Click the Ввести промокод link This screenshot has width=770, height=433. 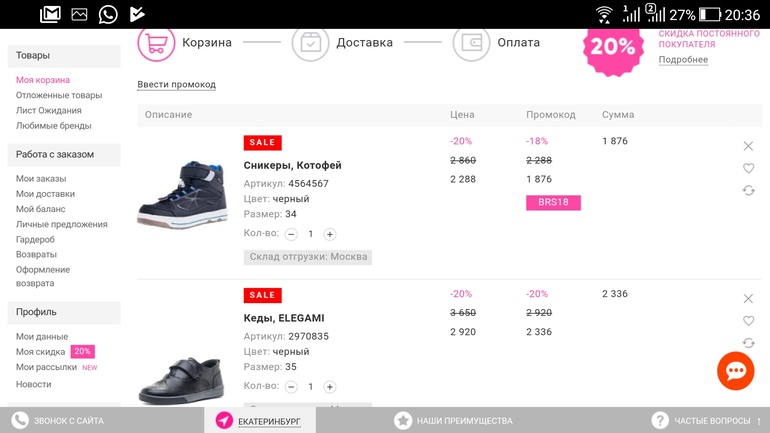pos(176,84)
